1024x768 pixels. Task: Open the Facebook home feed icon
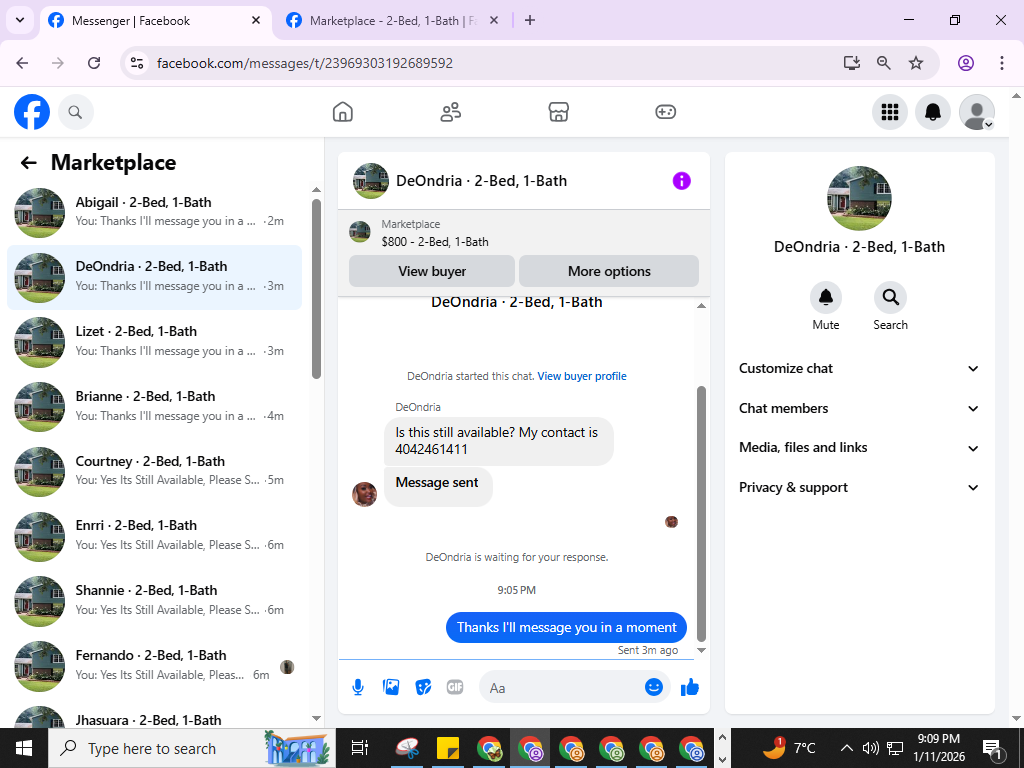click(342, 112)
